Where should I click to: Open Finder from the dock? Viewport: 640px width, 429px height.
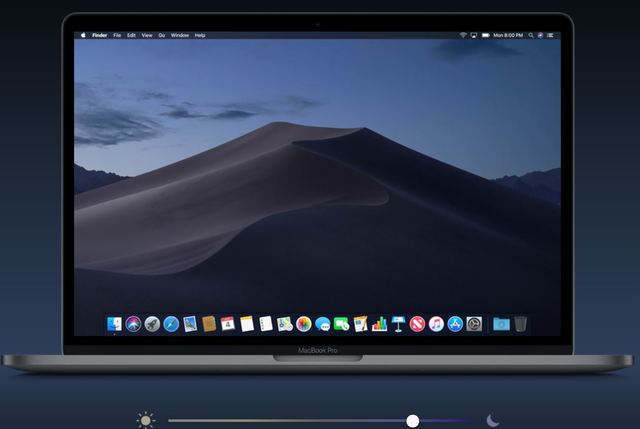[114, 324]
